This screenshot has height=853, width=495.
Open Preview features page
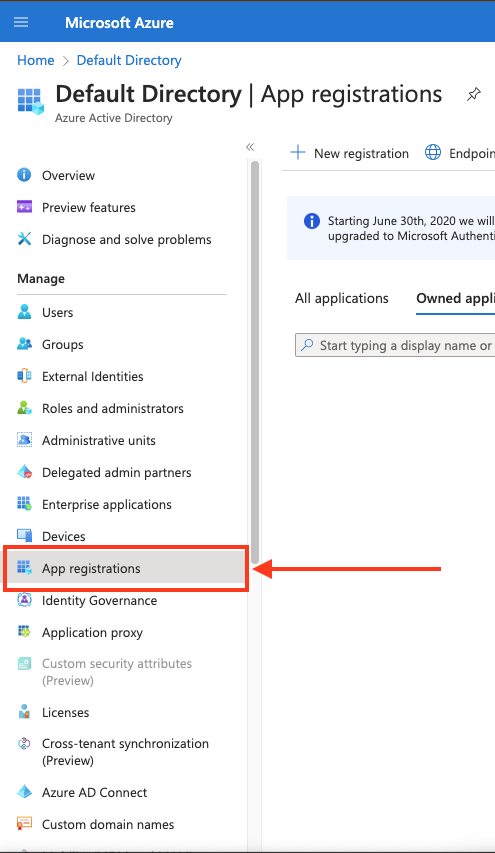tap(89, 207)
